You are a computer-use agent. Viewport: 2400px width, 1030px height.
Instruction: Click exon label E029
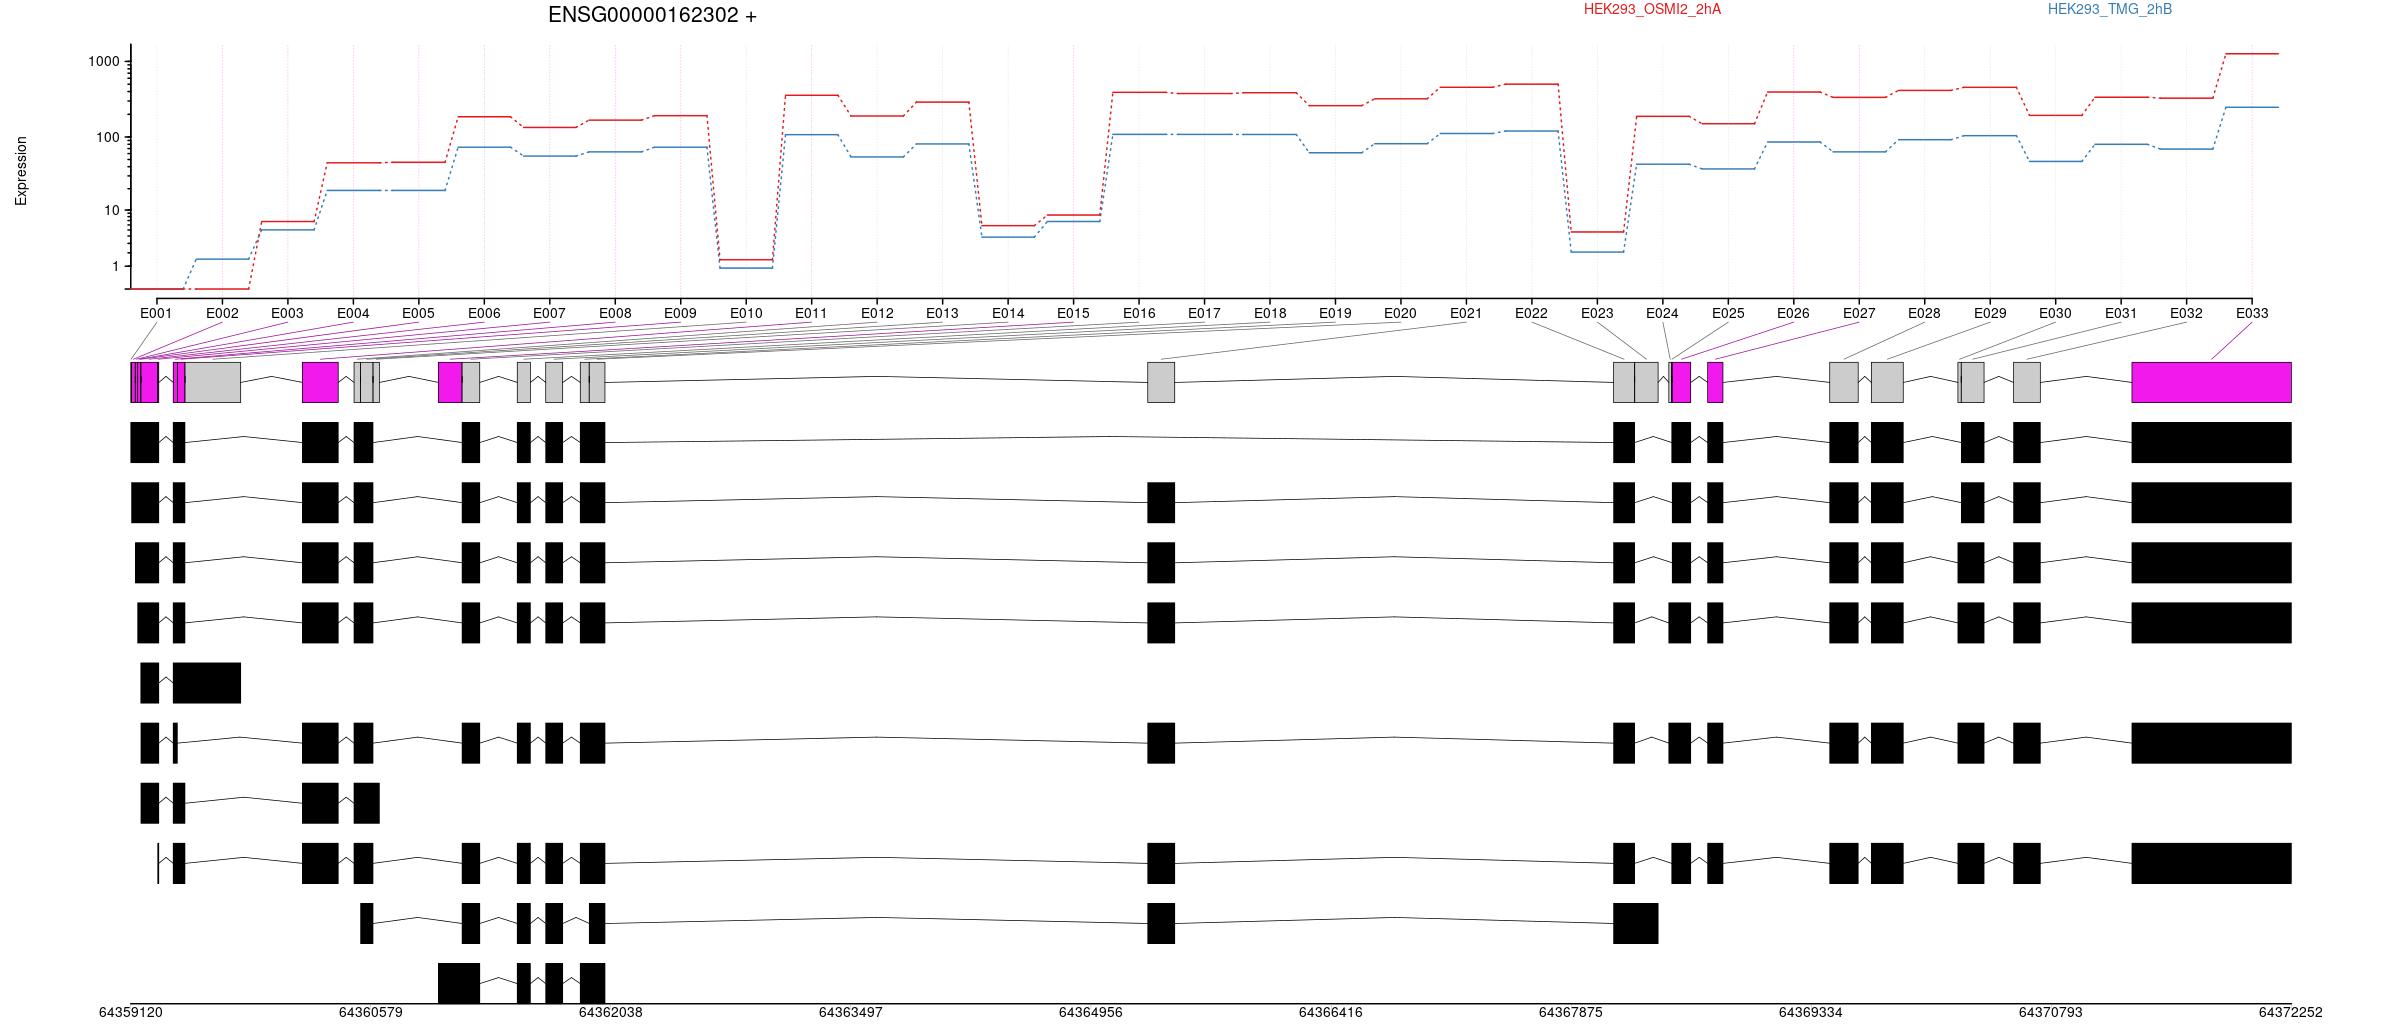[1990, 313]
